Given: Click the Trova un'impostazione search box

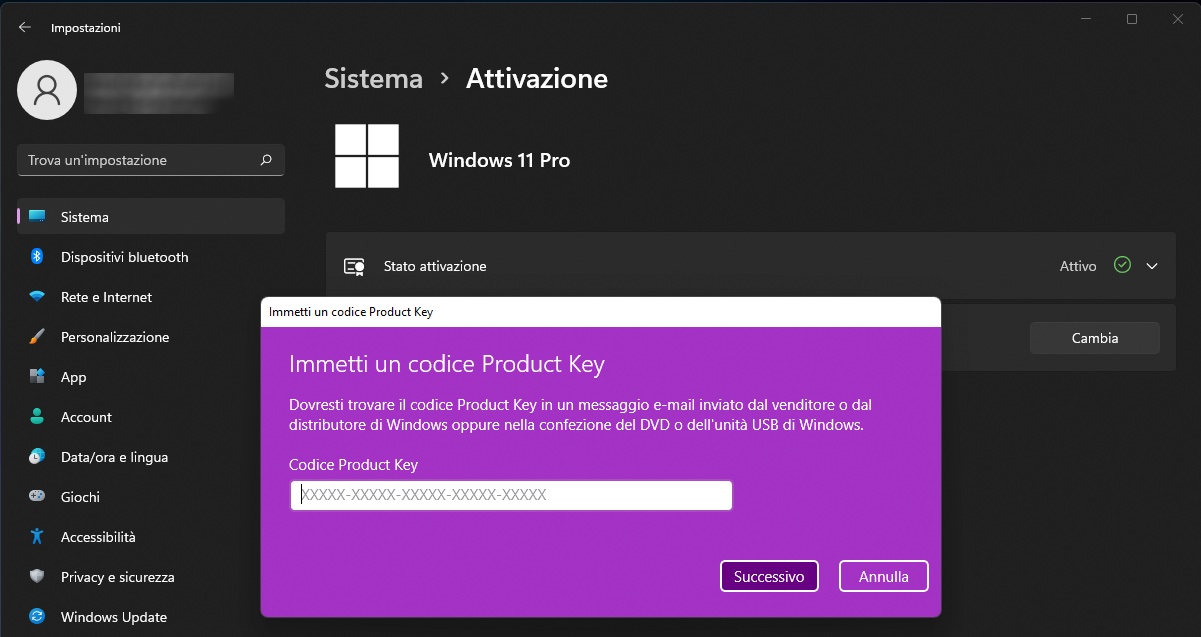Looking at the screenshot, I should click(140, 160).
